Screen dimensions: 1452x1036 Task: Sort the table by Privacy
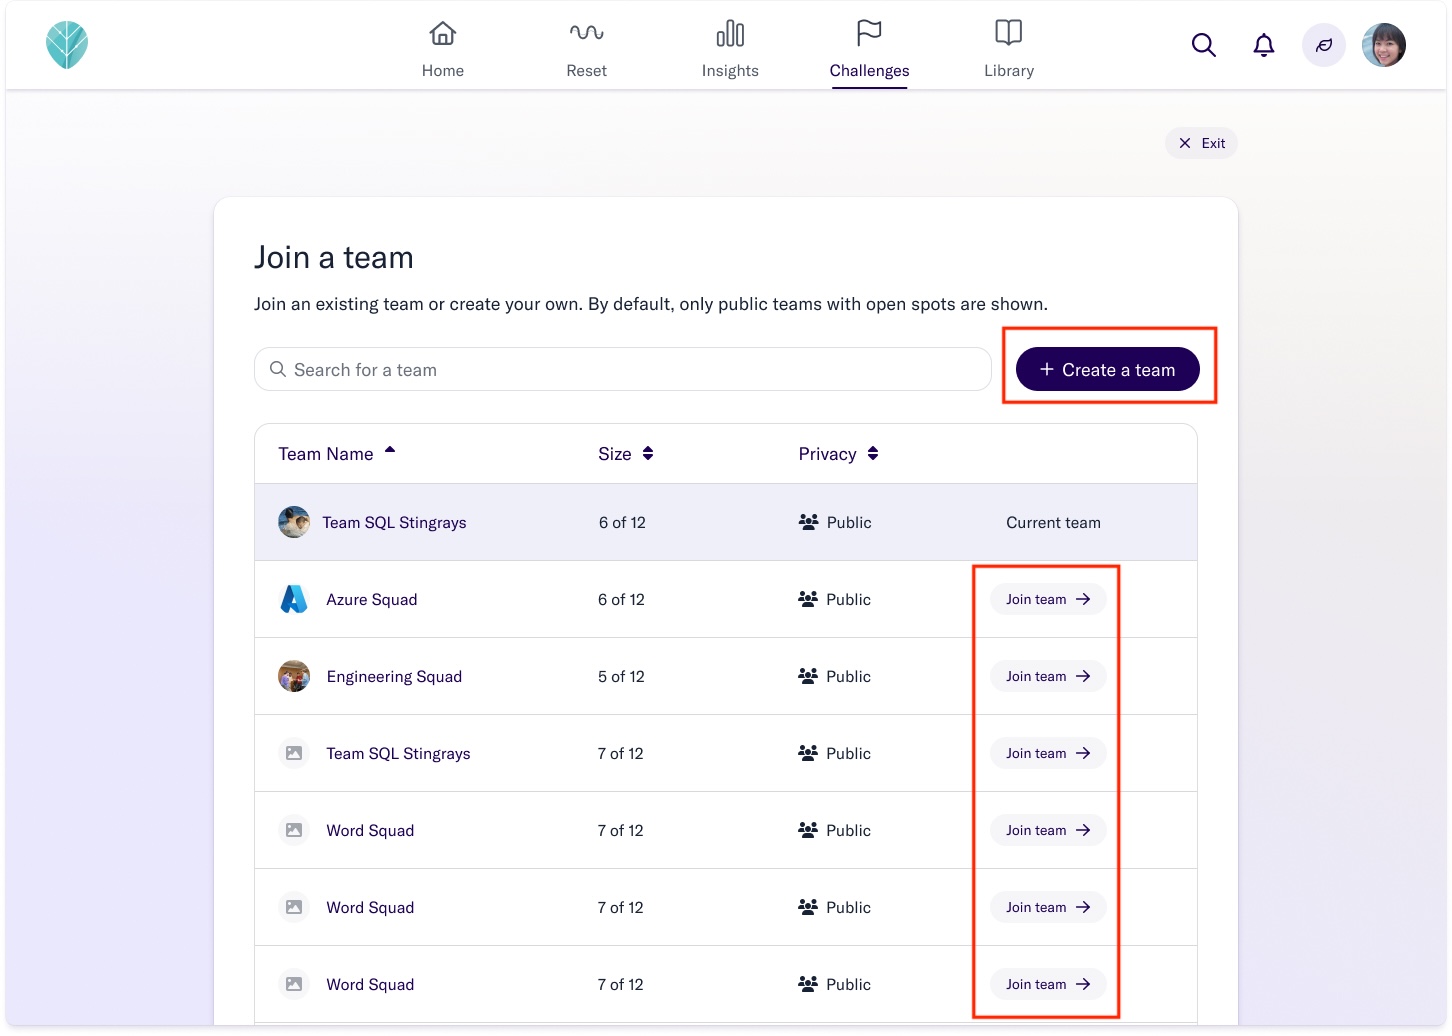838,454
